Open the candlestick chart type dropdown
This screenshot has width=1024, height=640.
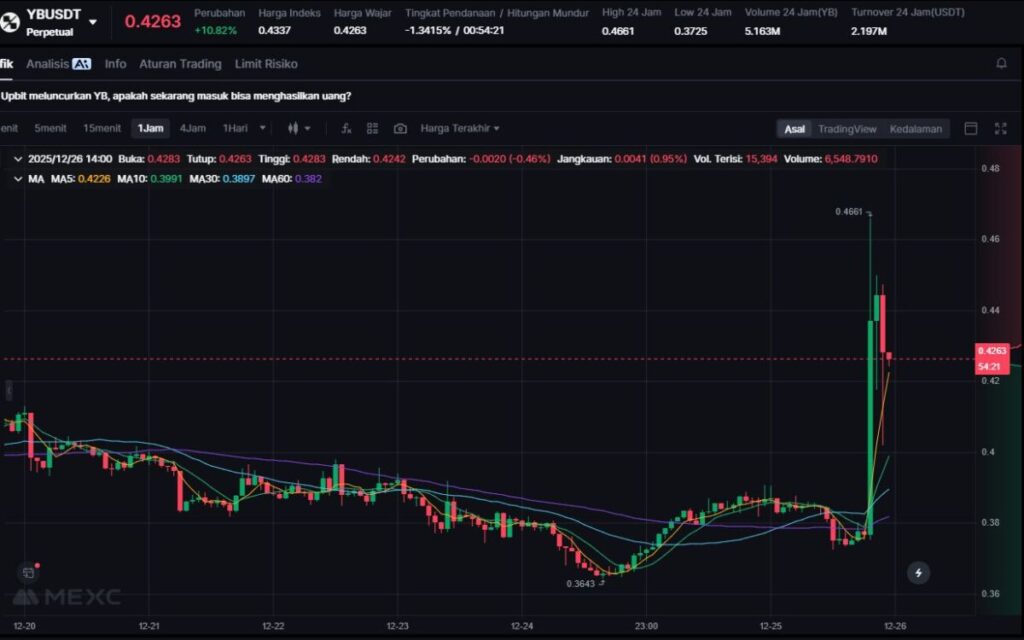[299, 128]
